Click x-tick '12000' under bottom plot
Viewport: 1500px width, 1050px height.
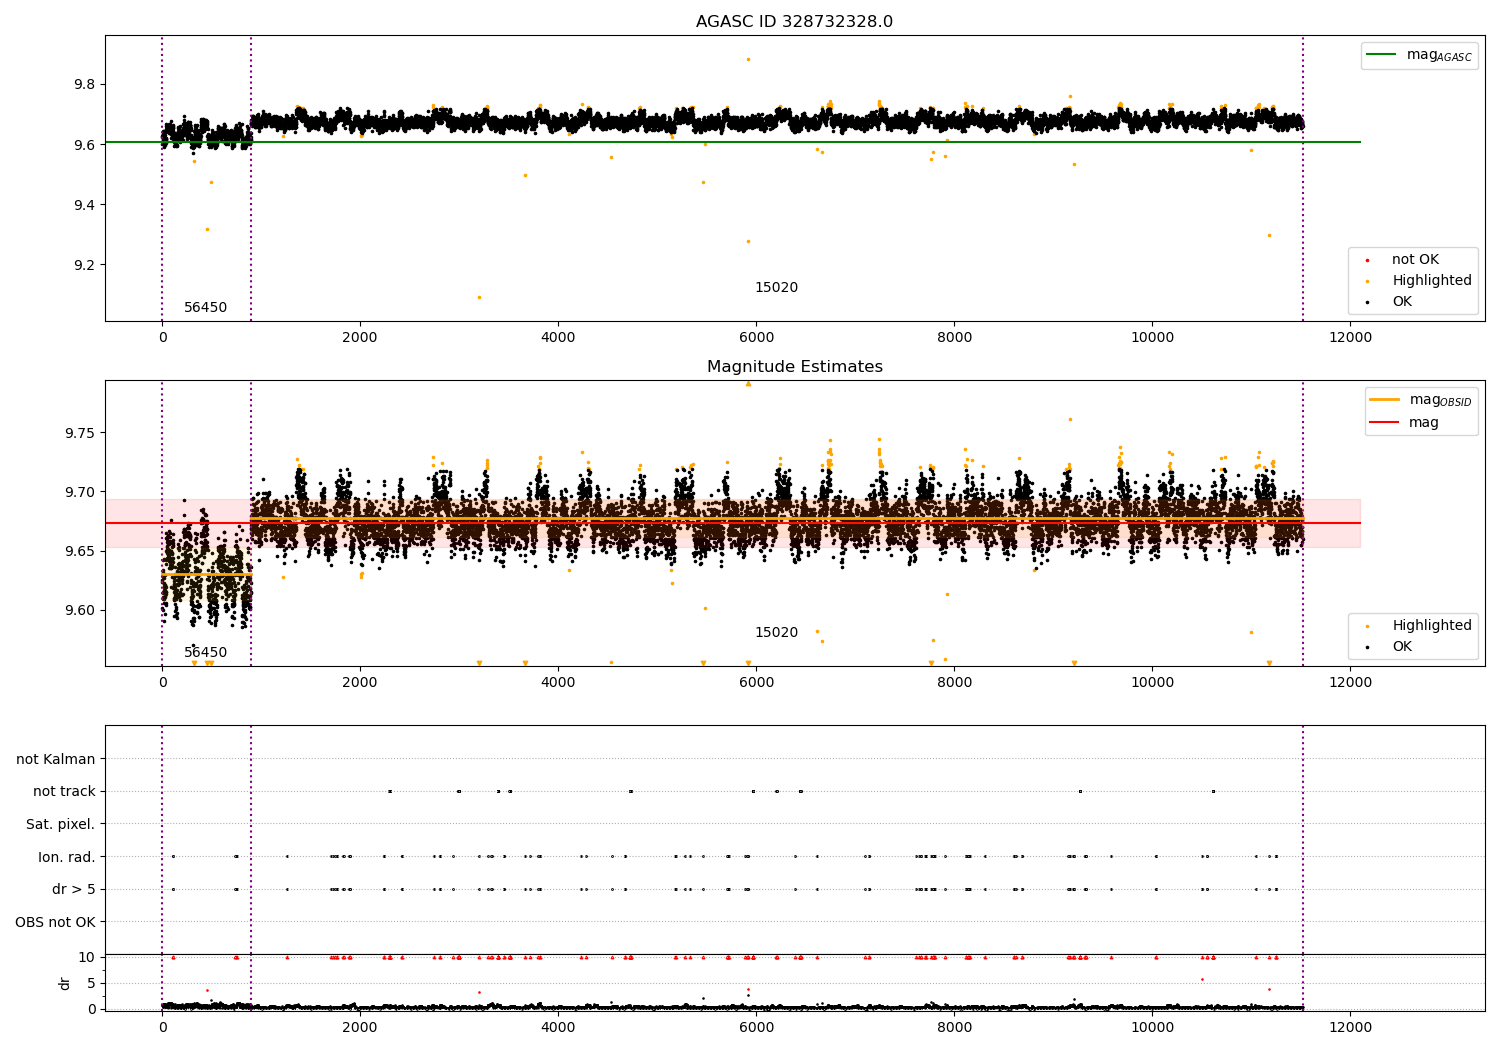pos(1350,1028)
